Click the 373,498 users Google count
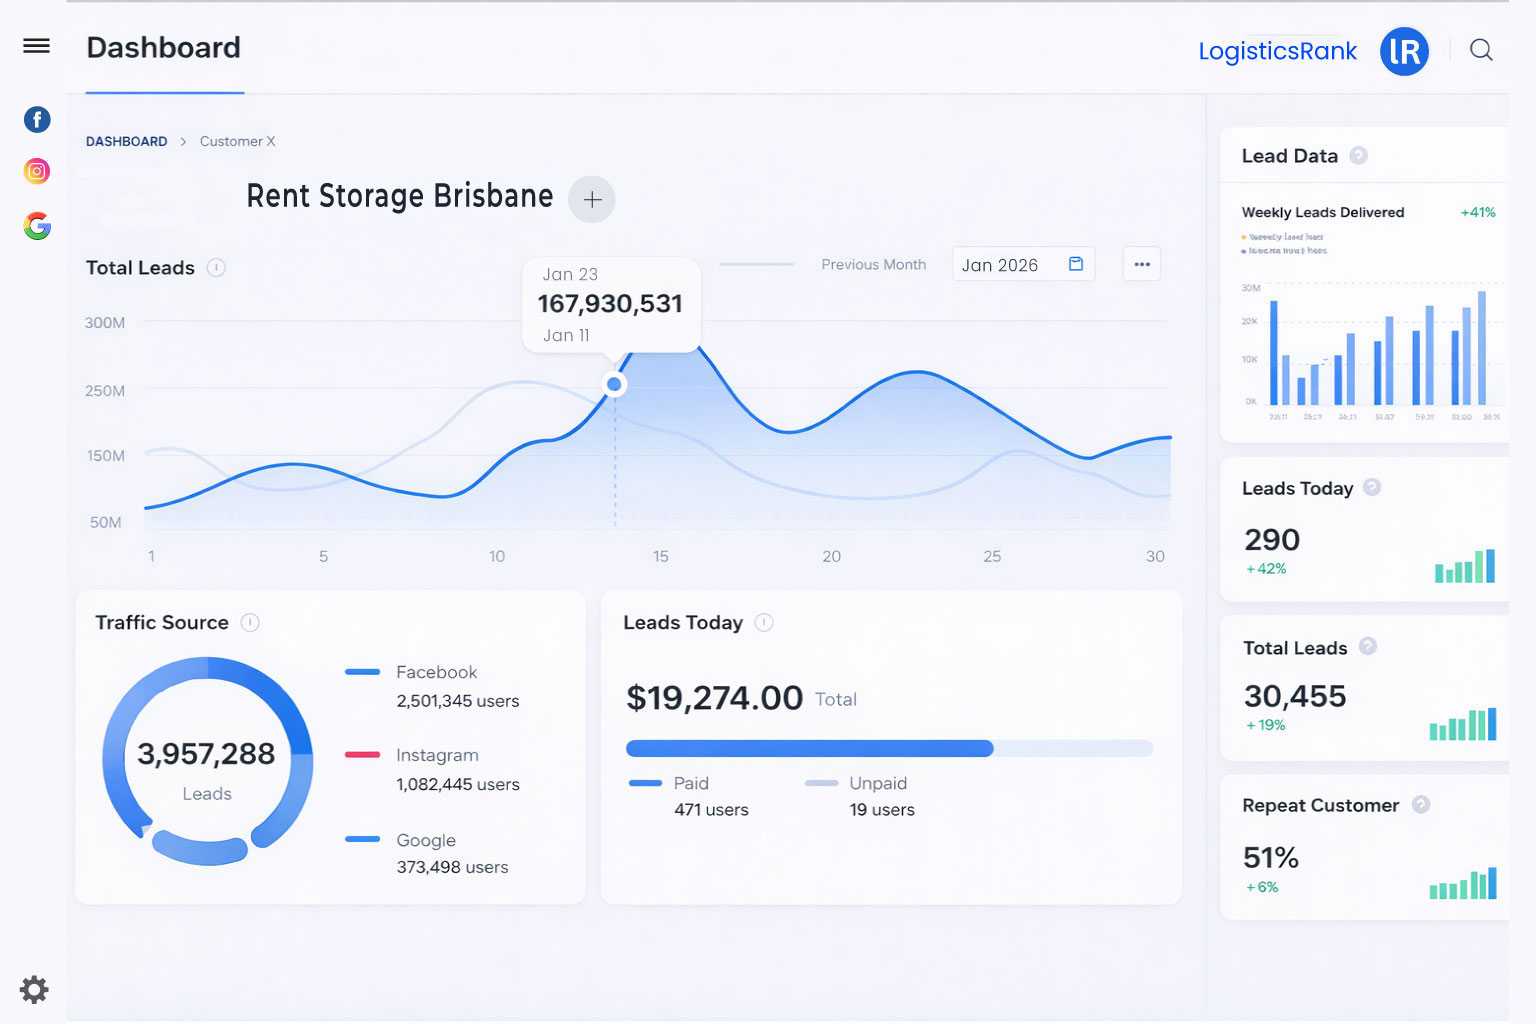This screenshot has height=1024, width=1536. pos(452,867)
